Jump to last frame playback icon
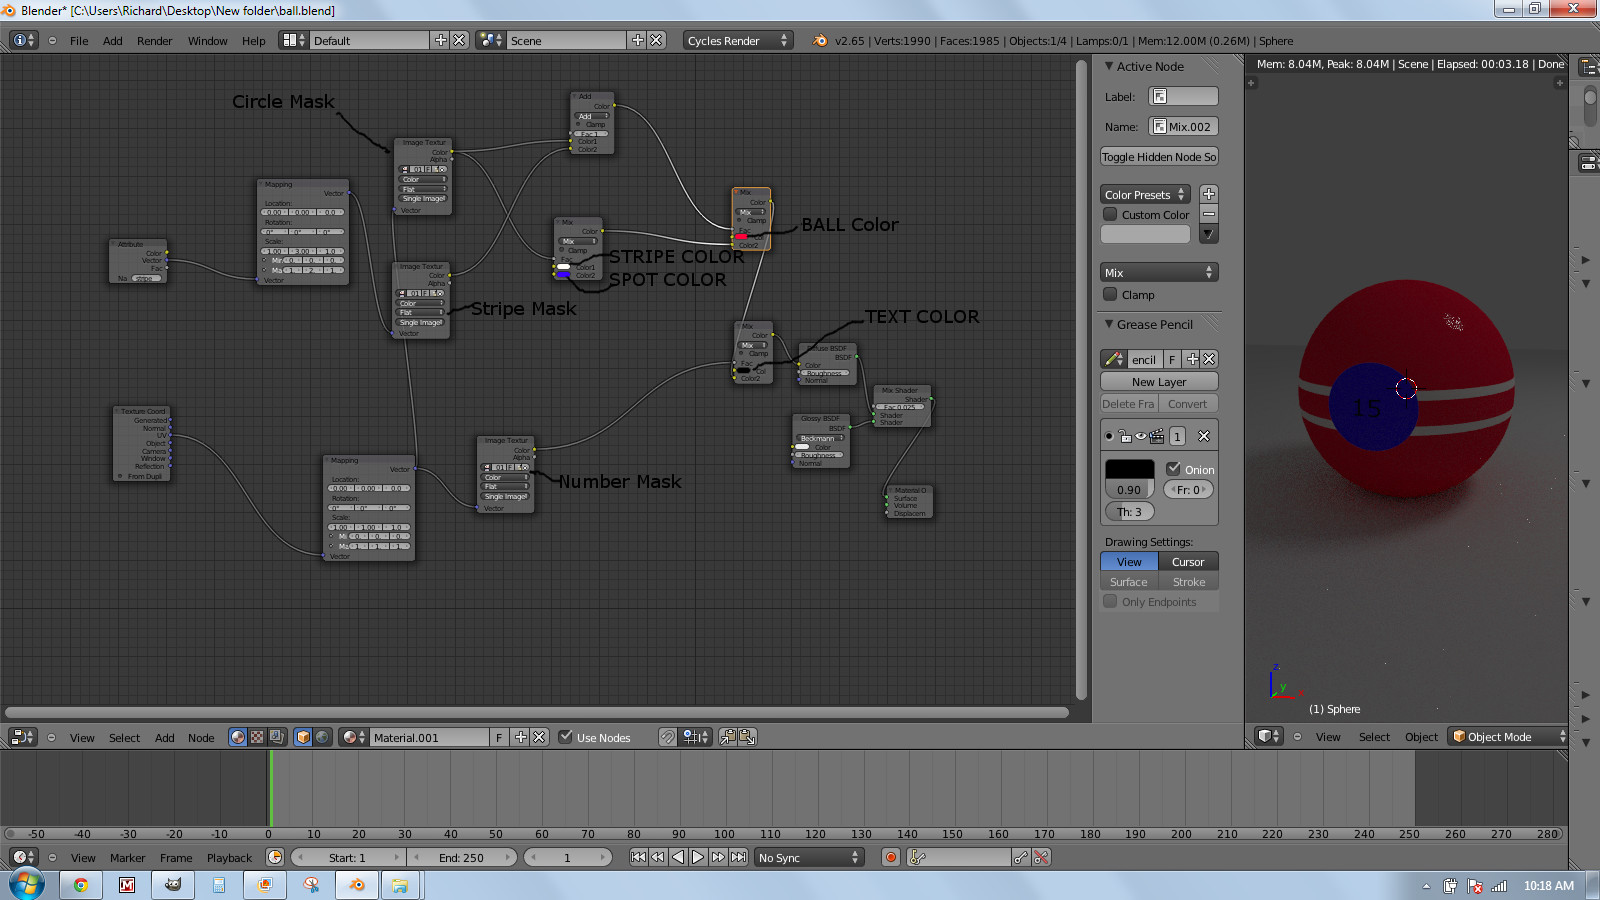This screenshot has height=900, width=1600. (x=738, y=857)
